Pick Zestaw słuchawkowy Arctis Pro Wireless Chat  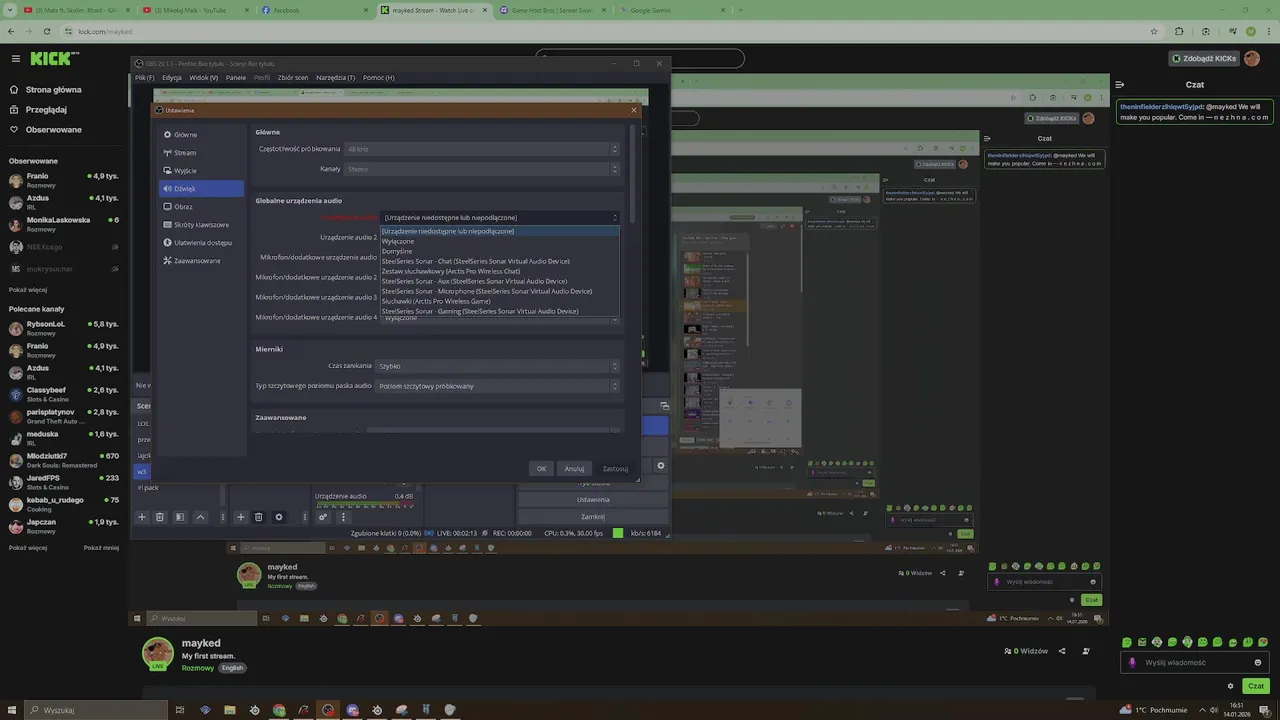(500, 271)
